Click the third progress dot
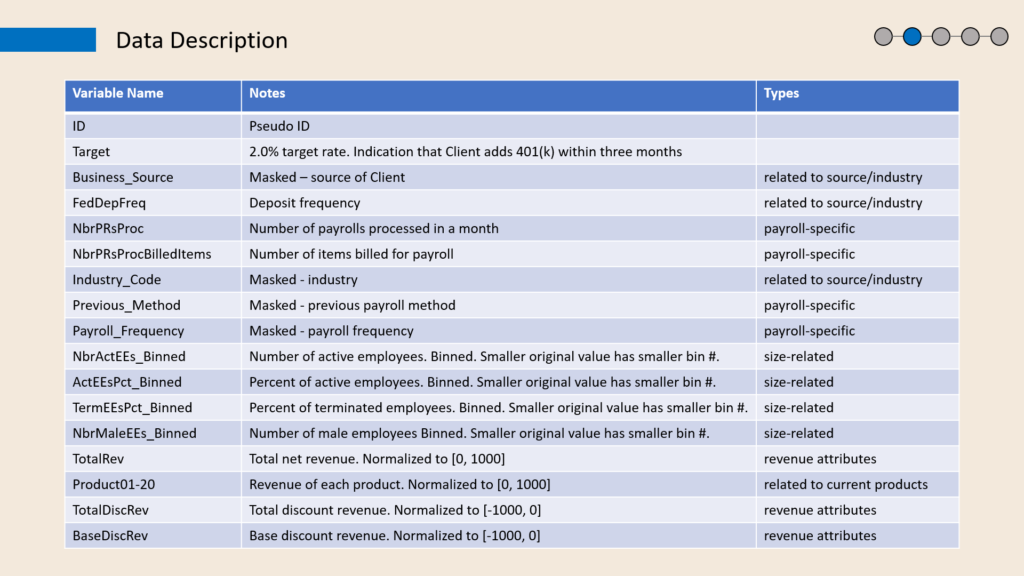Screen dimensions: 1024x576 [941, 37]
